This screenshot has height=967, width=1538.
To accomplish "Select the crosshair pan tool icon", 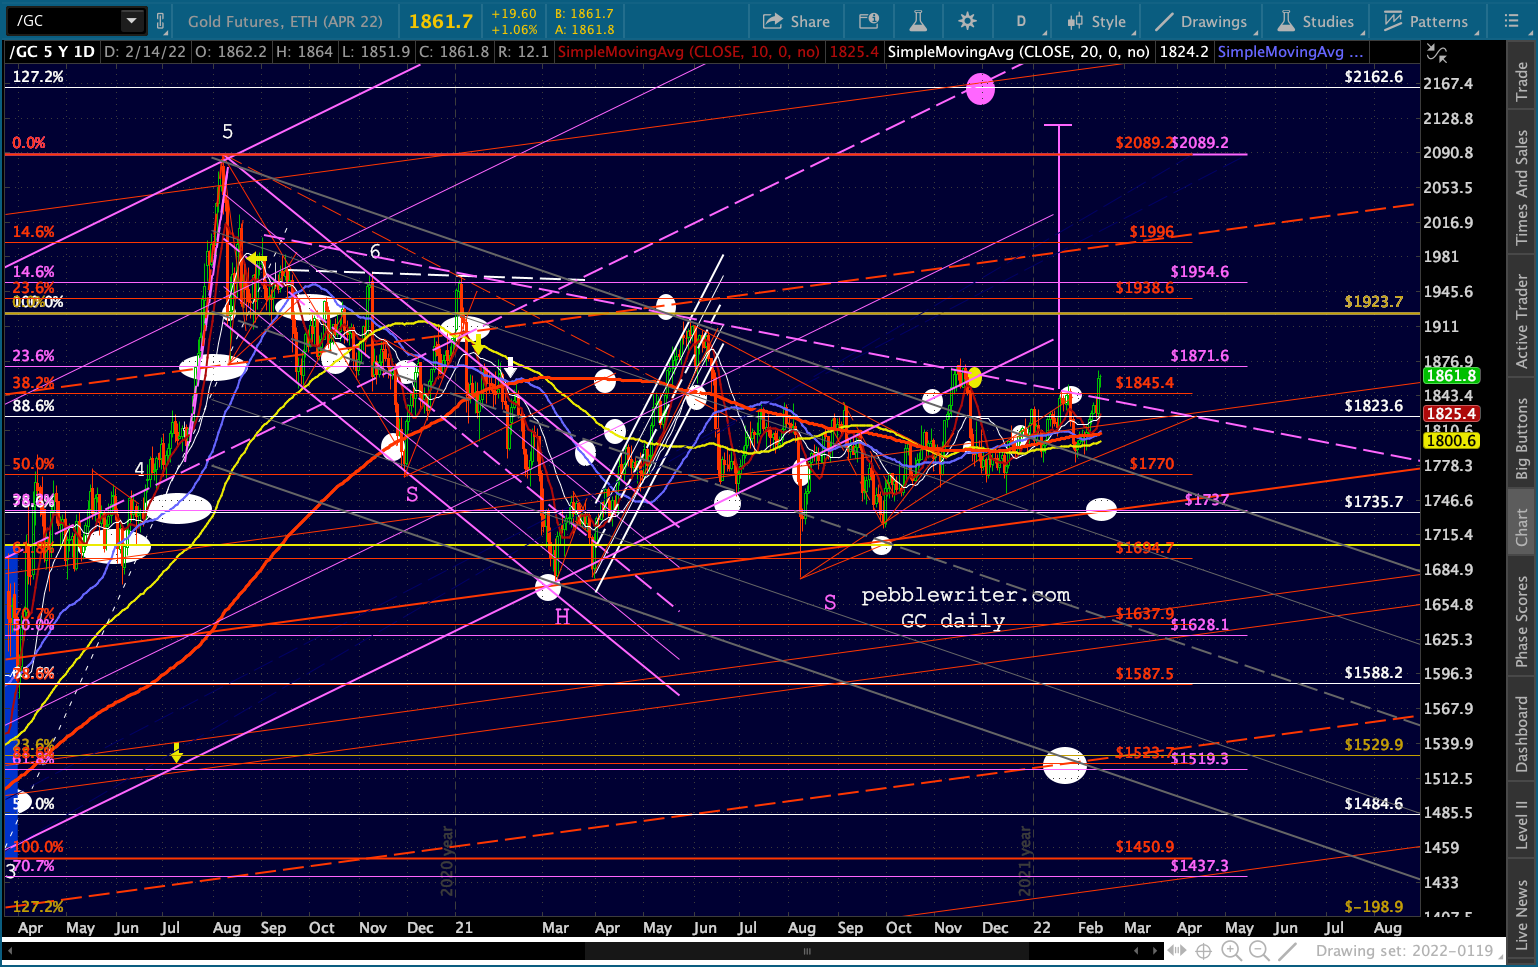I will pyautogui.click(x=1204, y=951).
